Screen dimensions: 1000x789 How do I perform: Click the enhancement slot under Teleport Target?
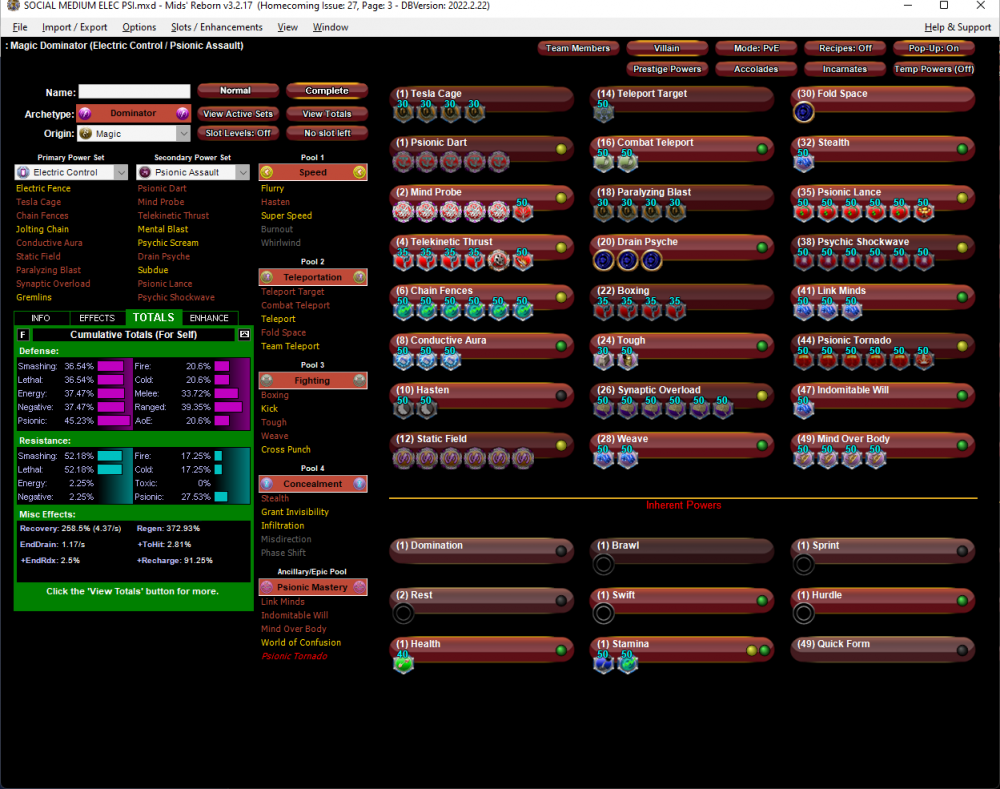(x=603, y=113)
